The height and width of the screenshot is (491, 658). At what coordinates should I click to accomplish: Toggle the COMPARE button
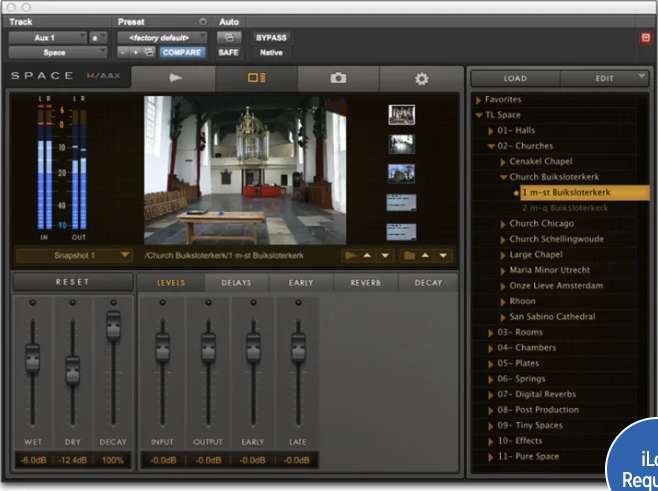[181, 52]
